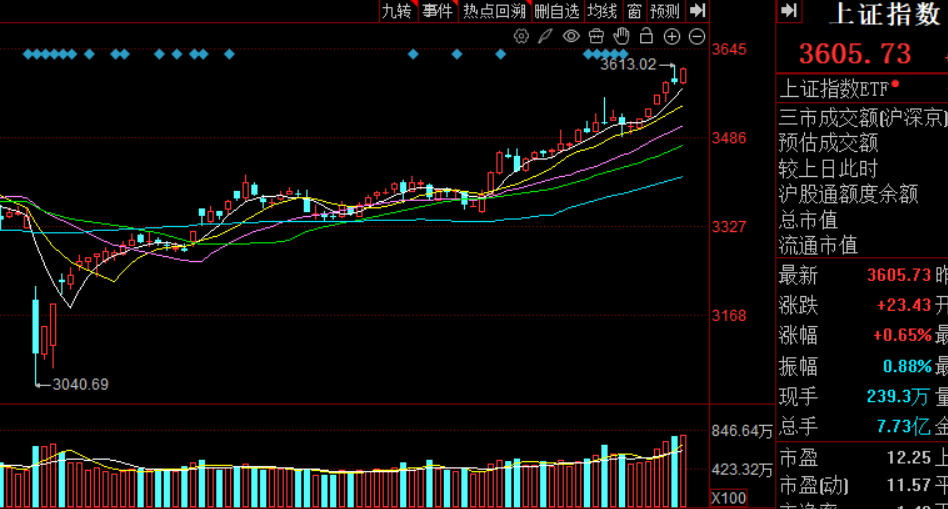This screenshot has height=509, width=948.
Task: Open the 热点回溯 tab
Action: tap(493, 11)
